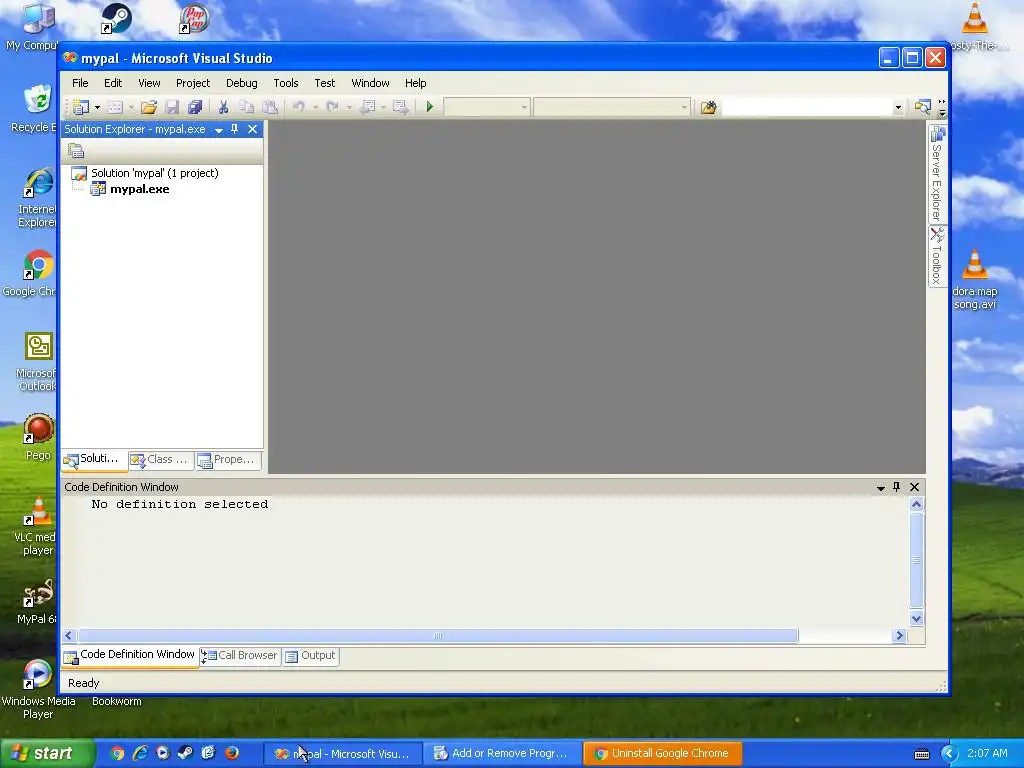1024x768 pixels.
Task: Close the Solution Explorer panel
Action: click(252, 129)
